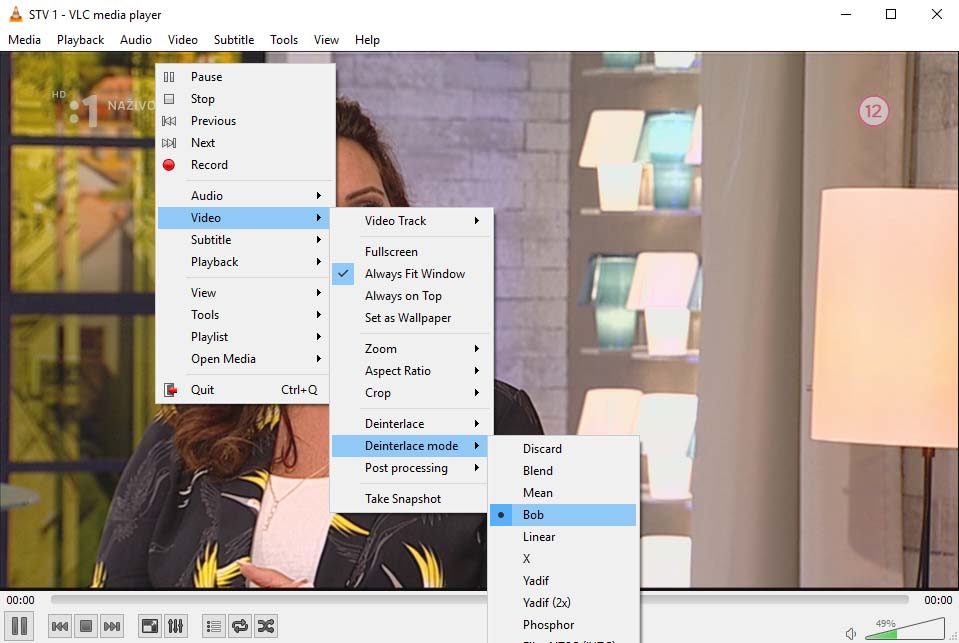Open the Playback menu in menu bar

click(81, 40)
